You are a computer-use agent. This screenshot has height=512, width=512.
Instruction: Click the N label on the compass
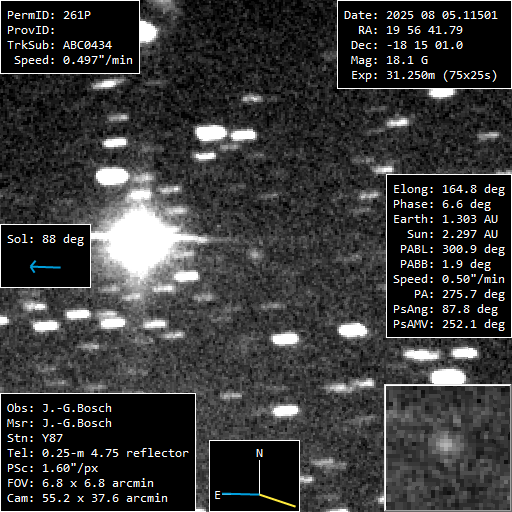(259, 453)
